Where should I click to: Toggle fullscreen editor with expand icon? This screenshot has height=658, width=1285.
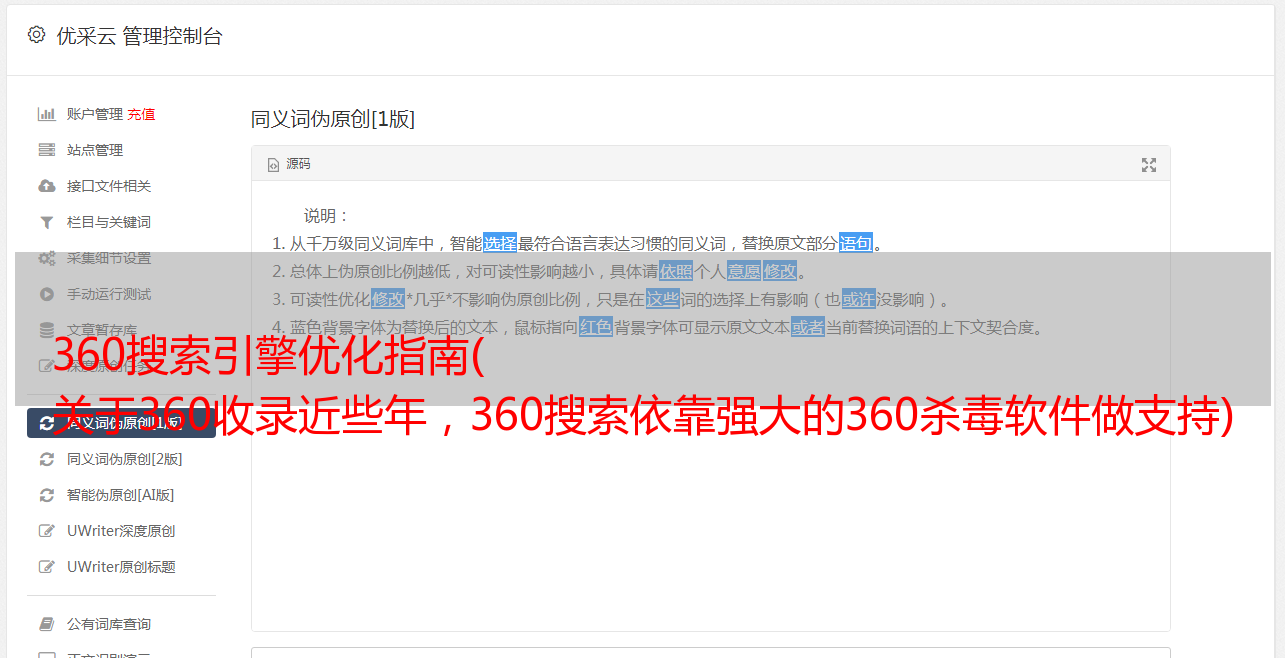(1149, 165)
